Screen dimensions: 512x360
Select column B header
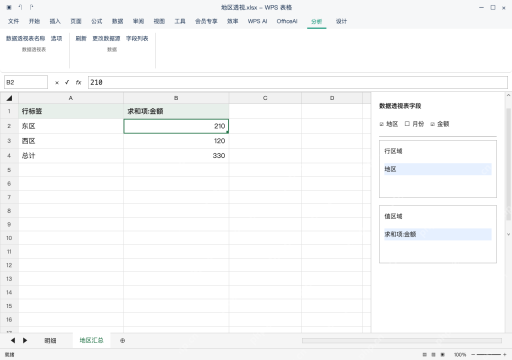click(x=176, y=98)
